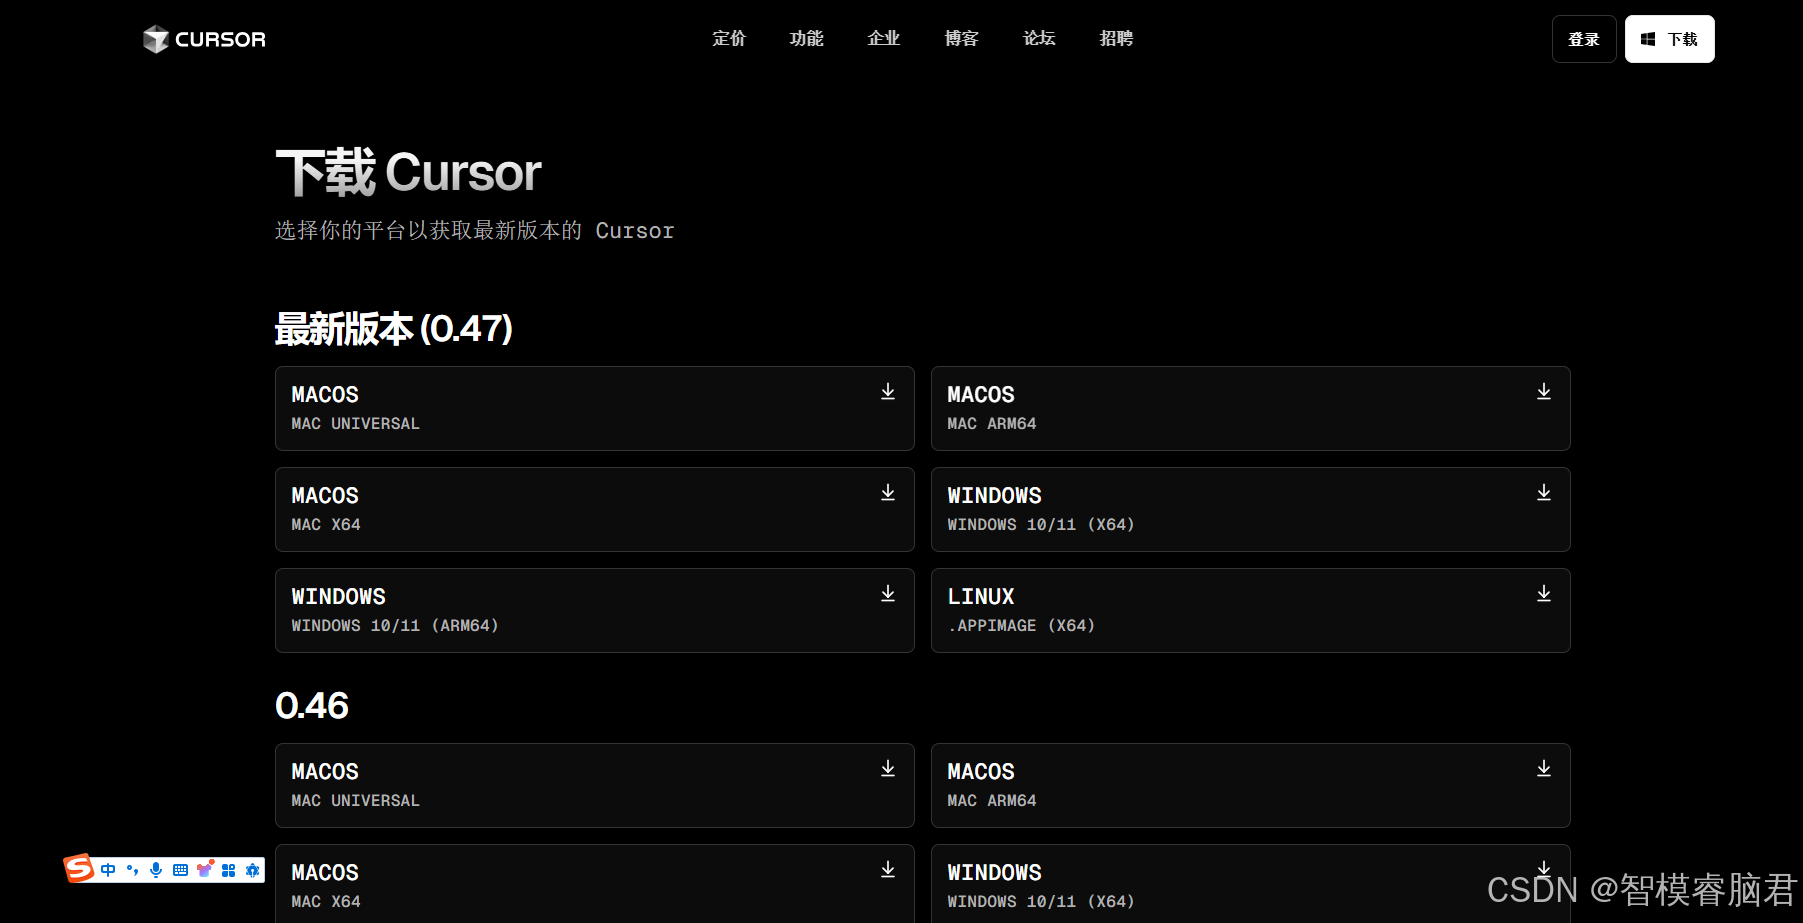Open the 企业 enterprise page
This screenshot has height=923, width=1803.
pos(884,39)
